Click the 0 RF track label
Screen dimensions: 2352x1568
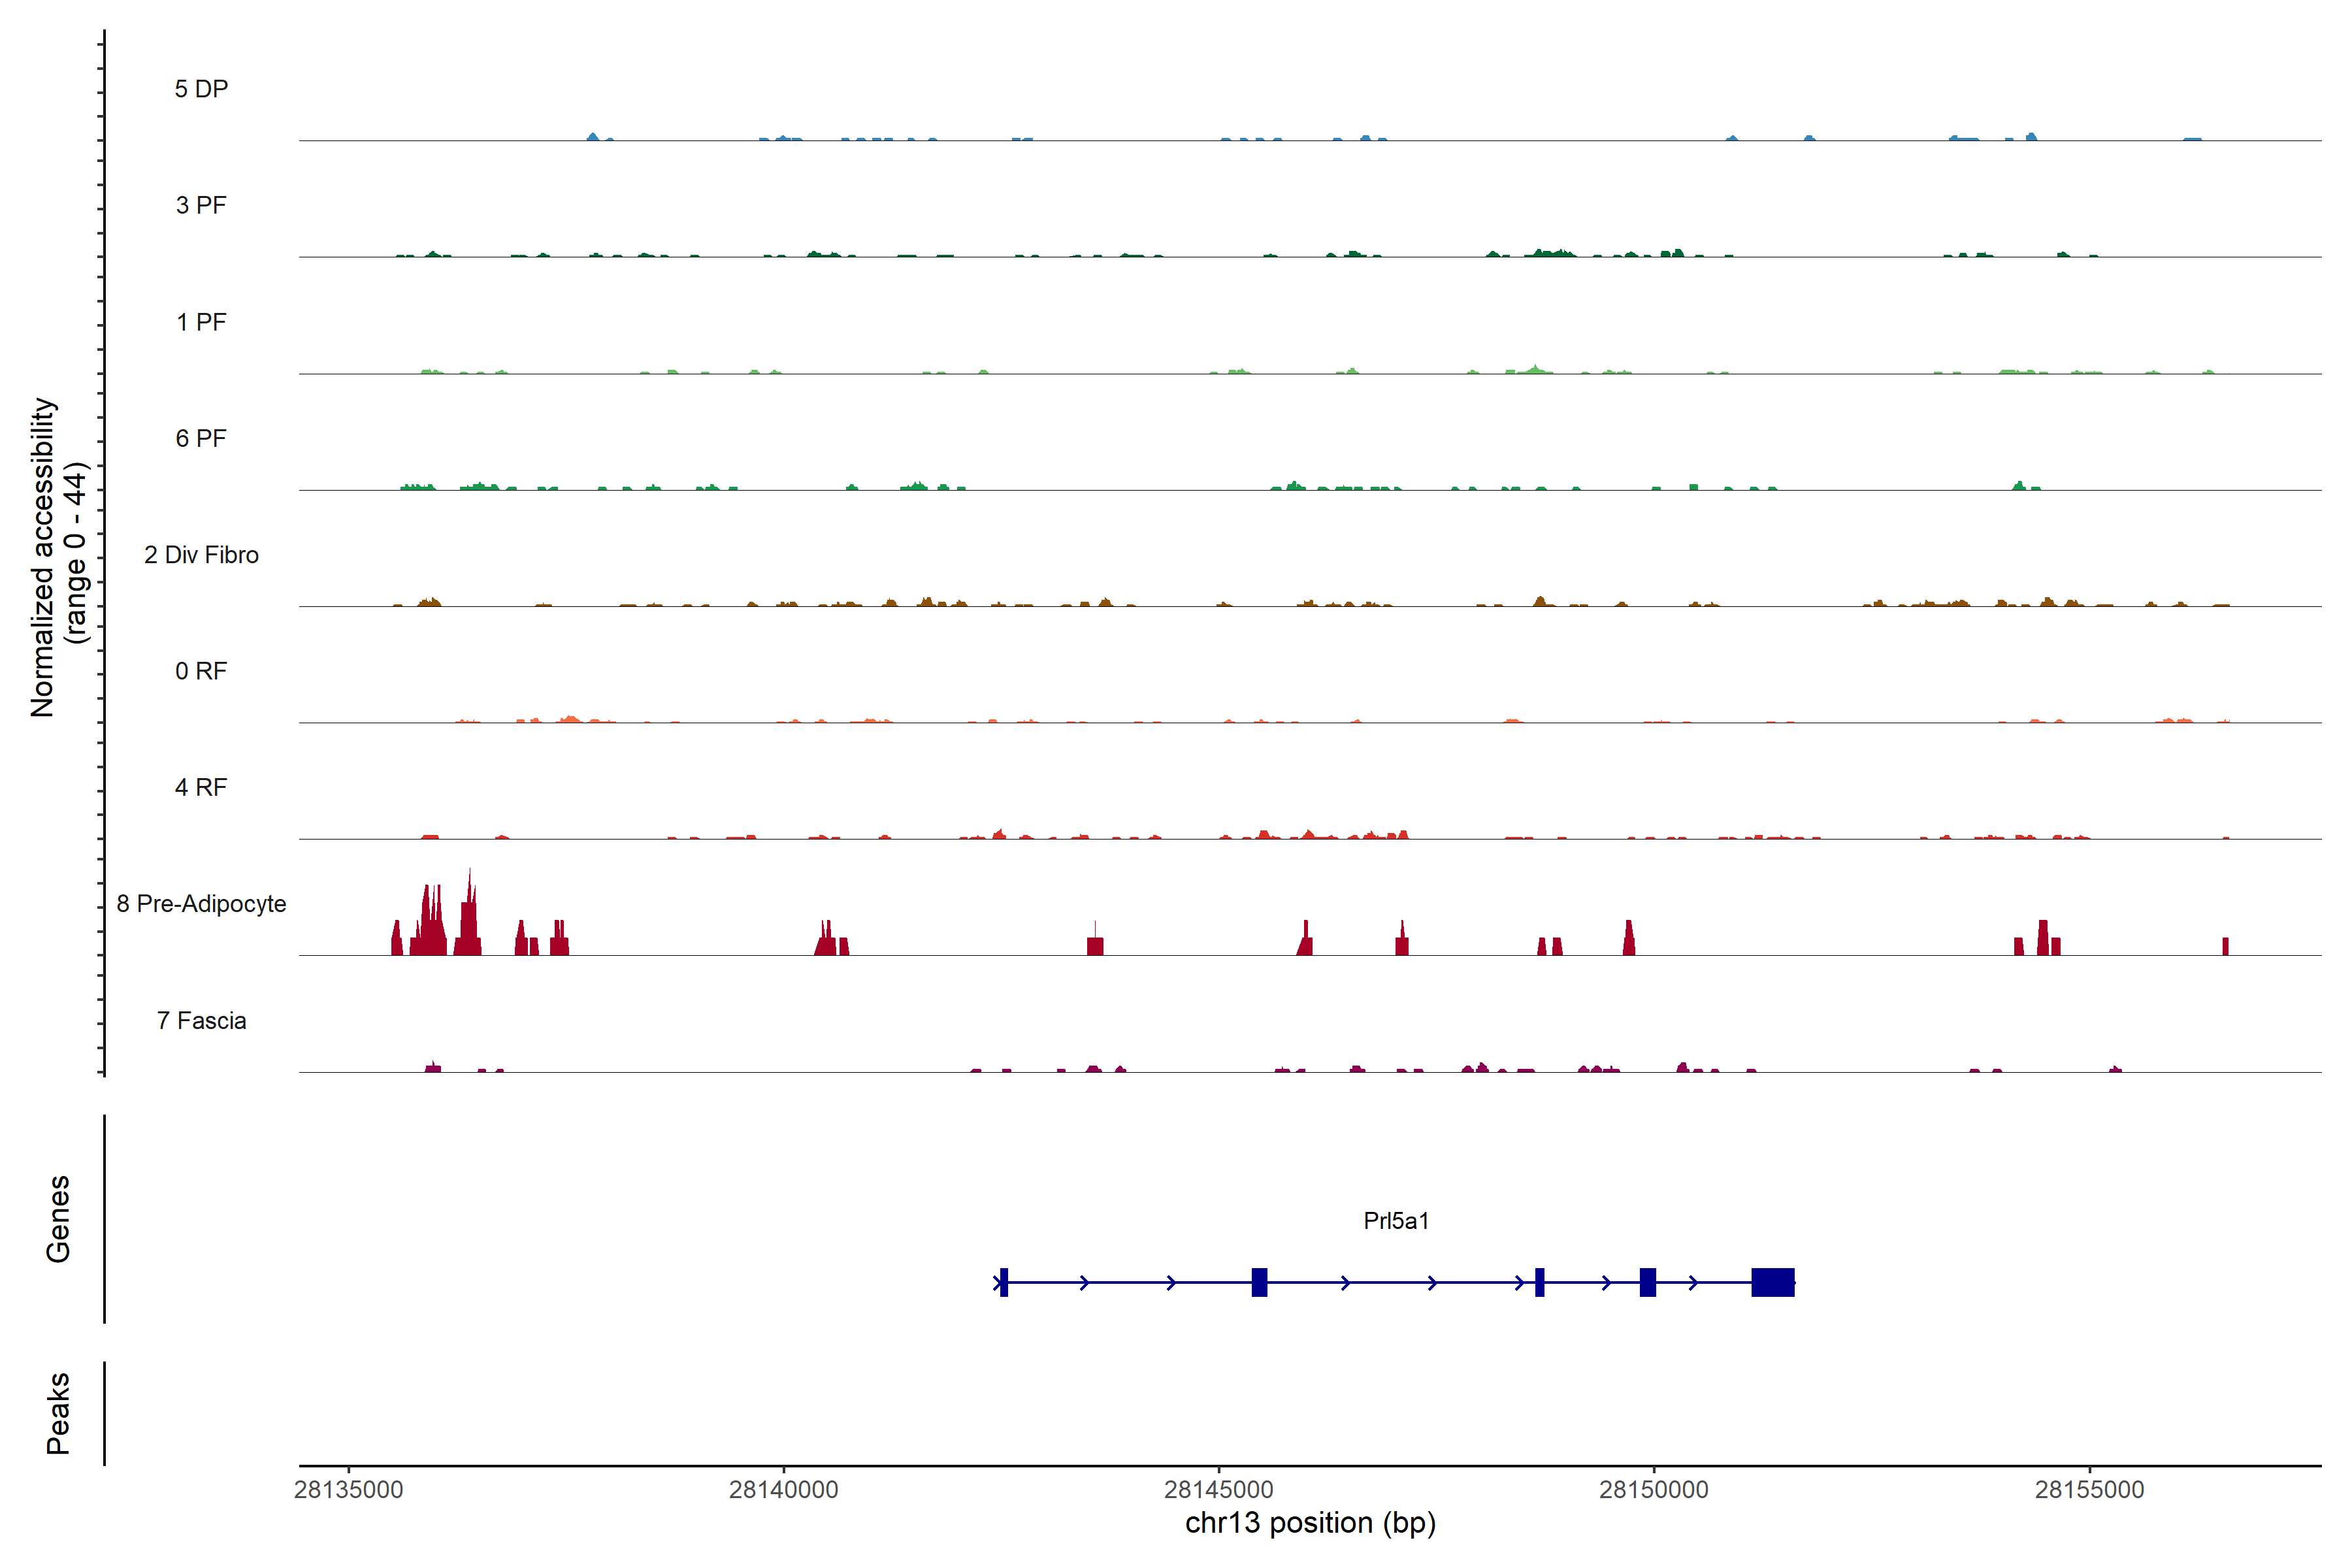point(201,671)
